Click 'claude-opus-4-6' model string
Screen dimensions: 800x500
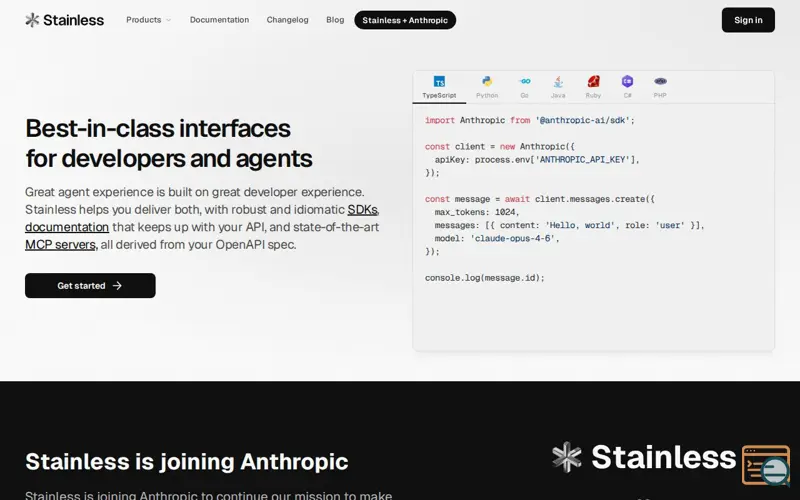pyautogui.click(x=512, y=238)
